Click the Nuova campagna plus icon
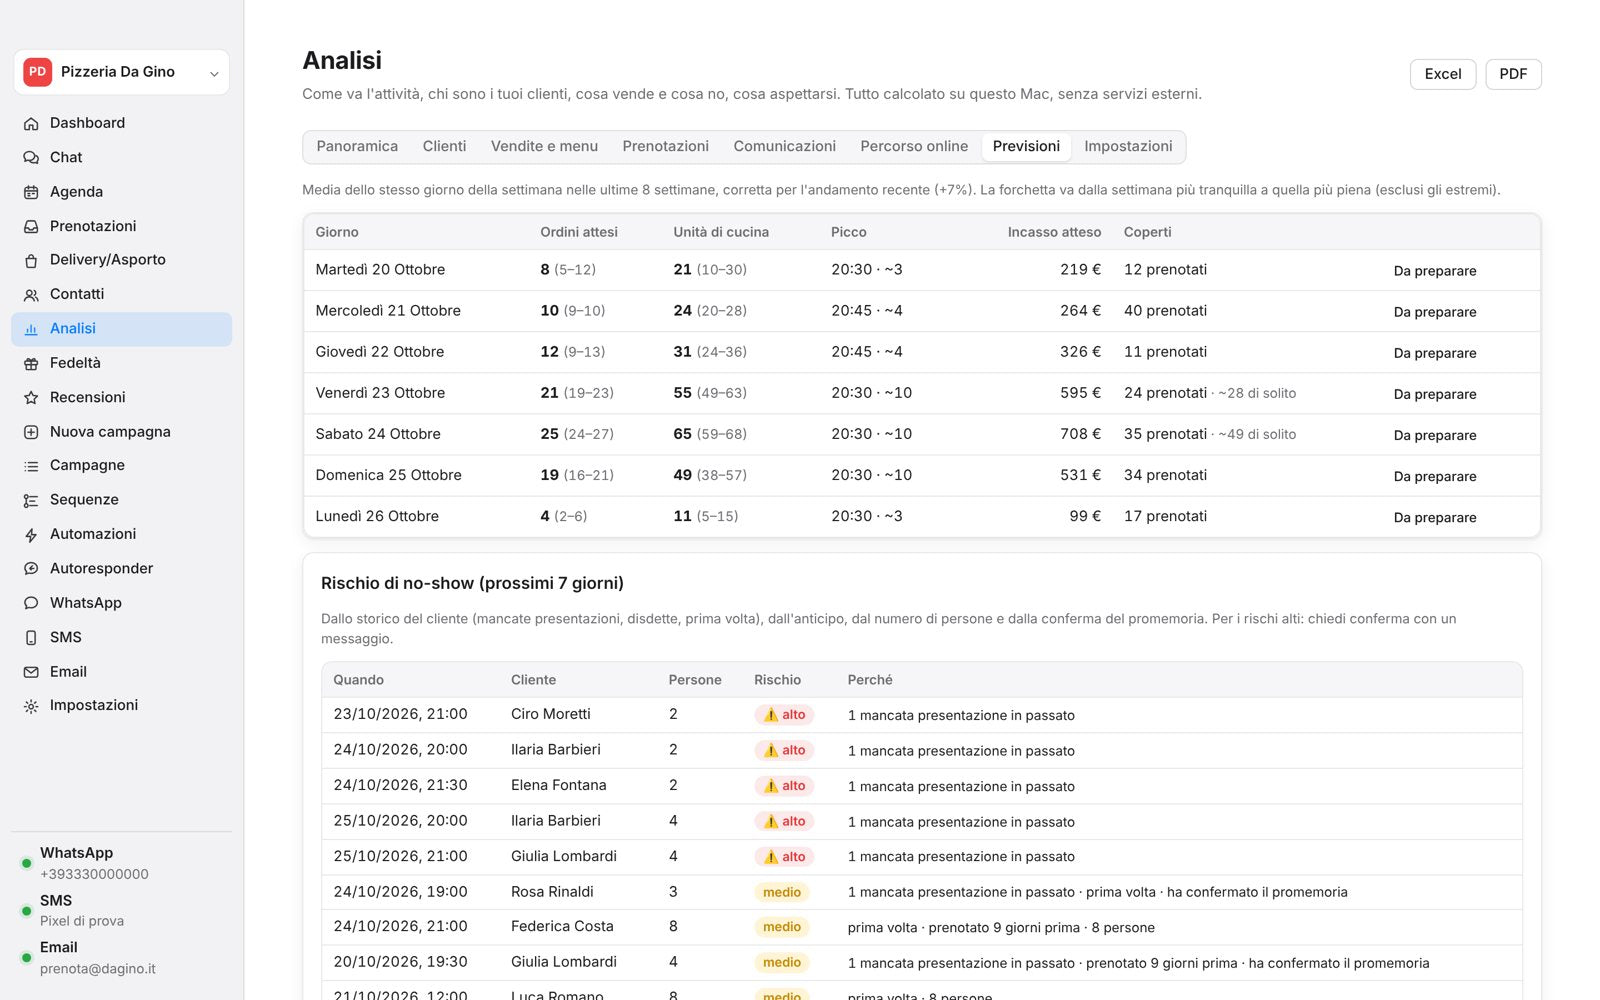Image resolution: width=1600 pixels, height=1000 pixels. (x=31, y=432)
